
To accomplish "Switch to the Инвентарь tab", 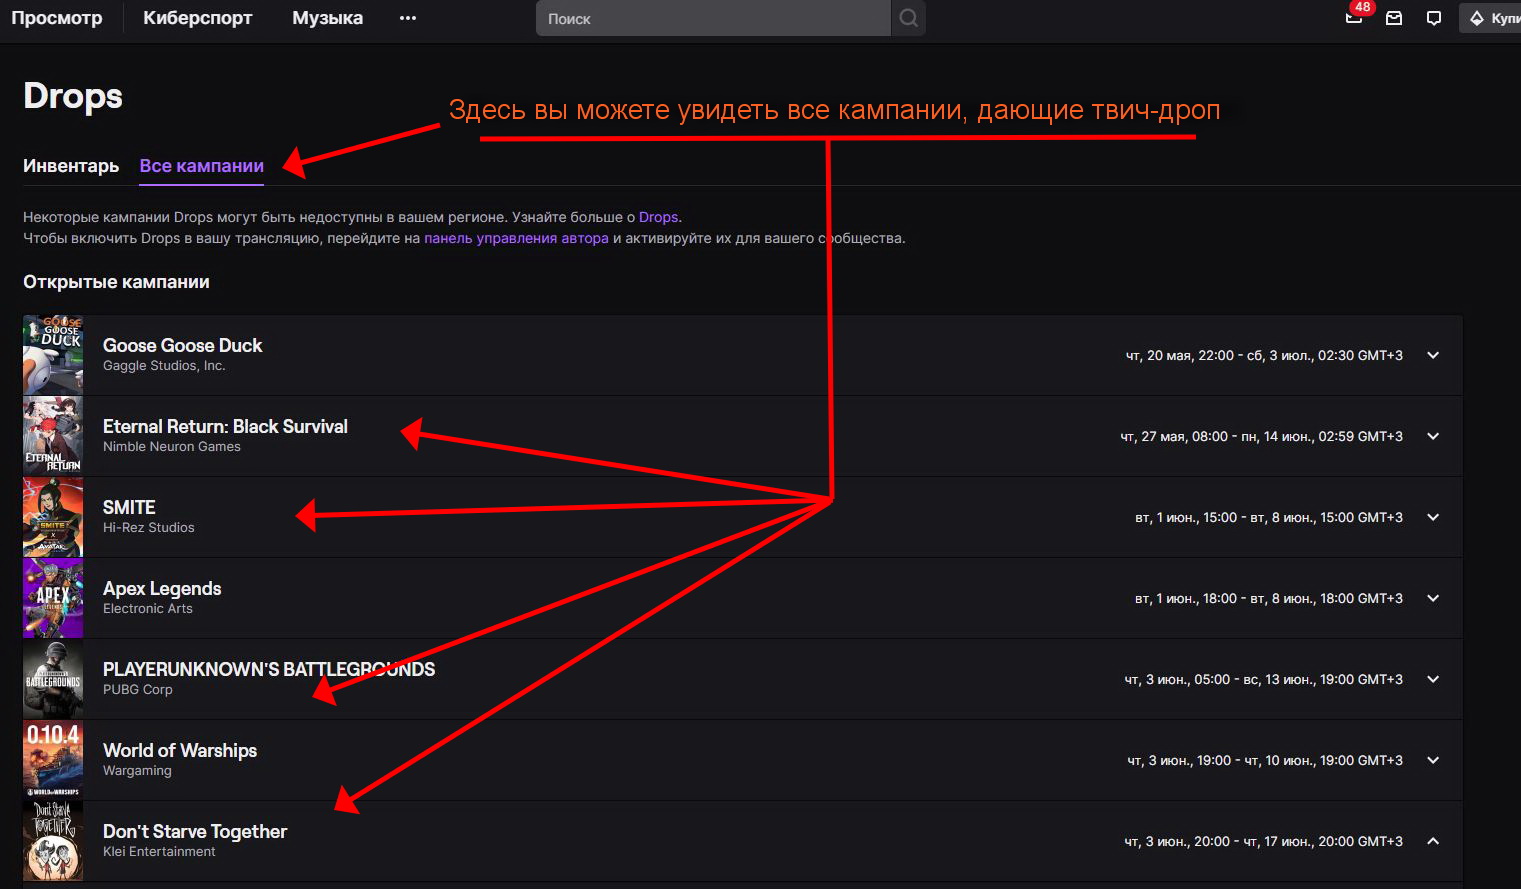I will tap(71, 166).
